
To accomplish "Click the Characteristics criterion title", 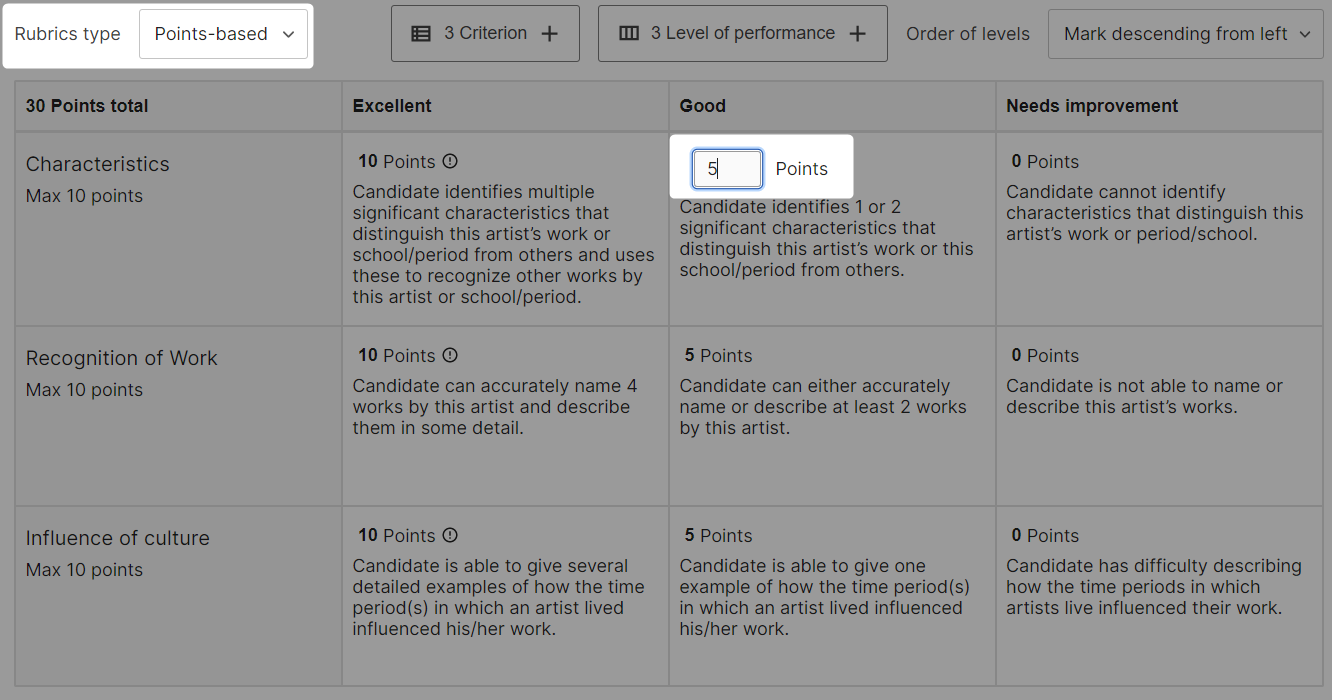I will tap(98, 164).
